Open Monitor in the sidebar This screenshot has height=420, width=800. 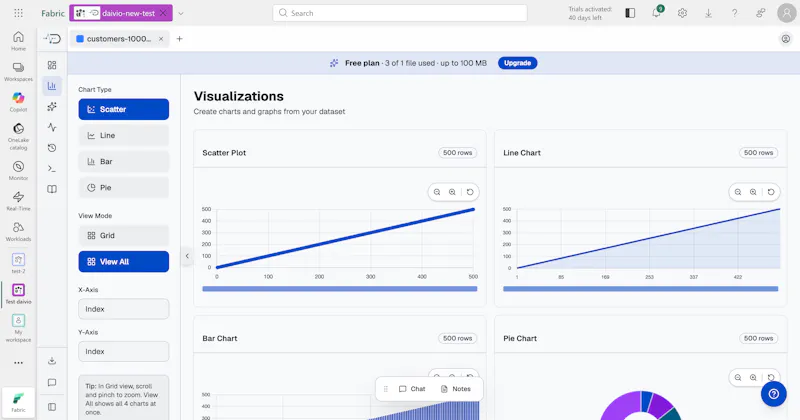[x=18, y=170]
